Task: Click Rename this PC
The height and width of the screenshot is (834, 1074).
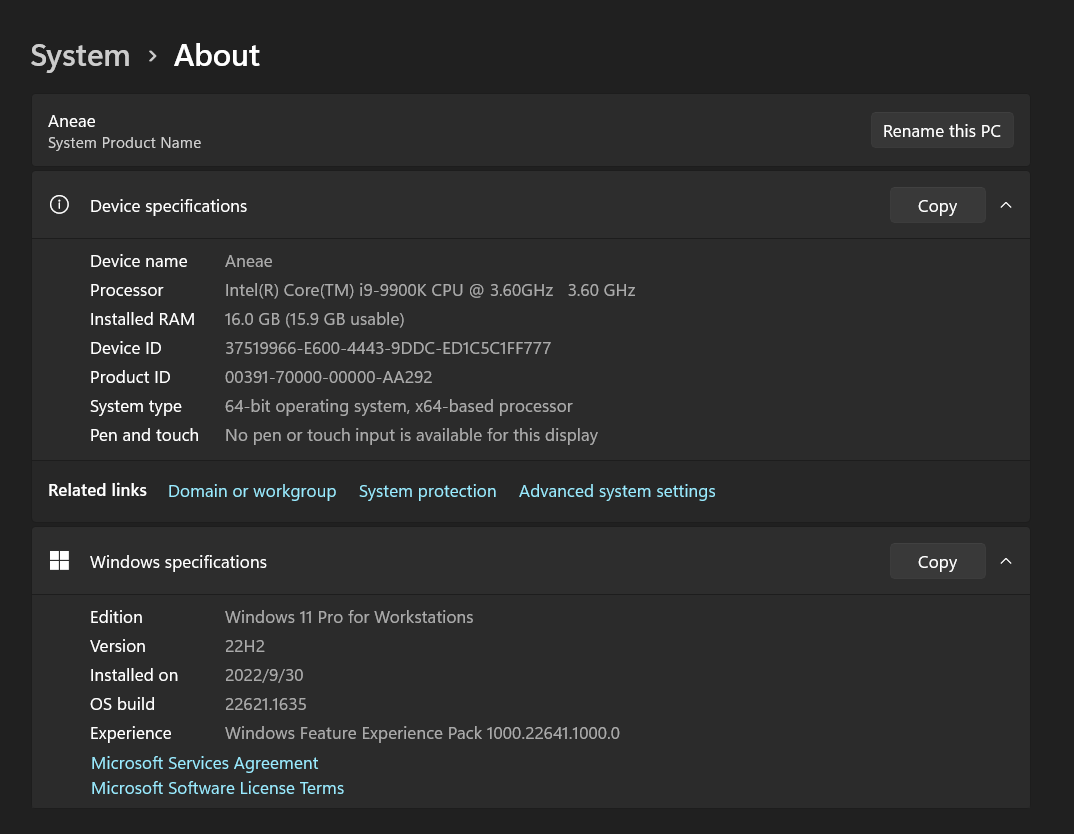Action: 941,130
